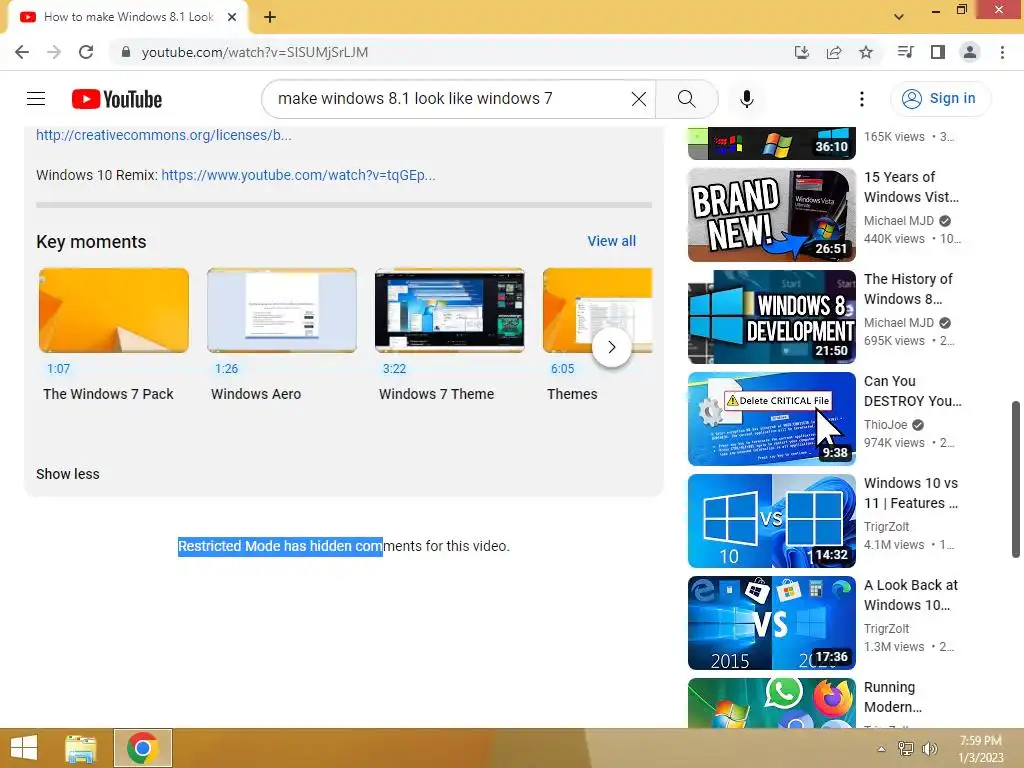Open Windows 10 vs 11 Features thumbnail
Image resolution: width=1024 pixels, height=768 pixels.
771,520
